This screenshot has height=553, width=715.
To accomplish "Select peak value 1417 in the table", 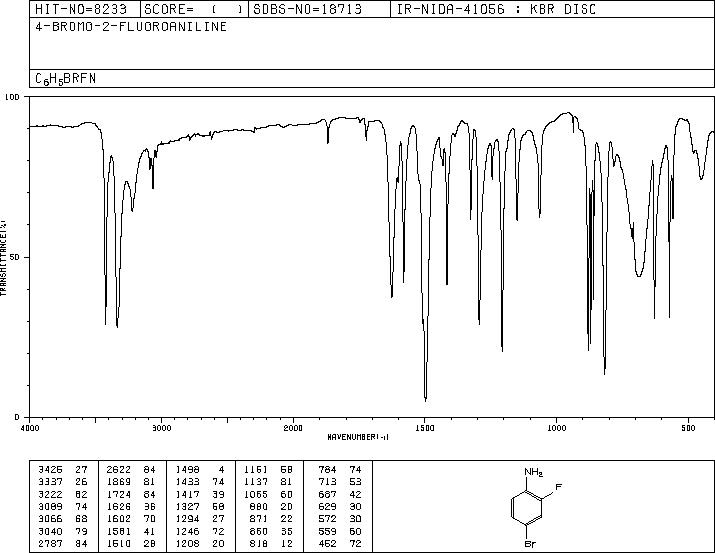I will (187, 495).
